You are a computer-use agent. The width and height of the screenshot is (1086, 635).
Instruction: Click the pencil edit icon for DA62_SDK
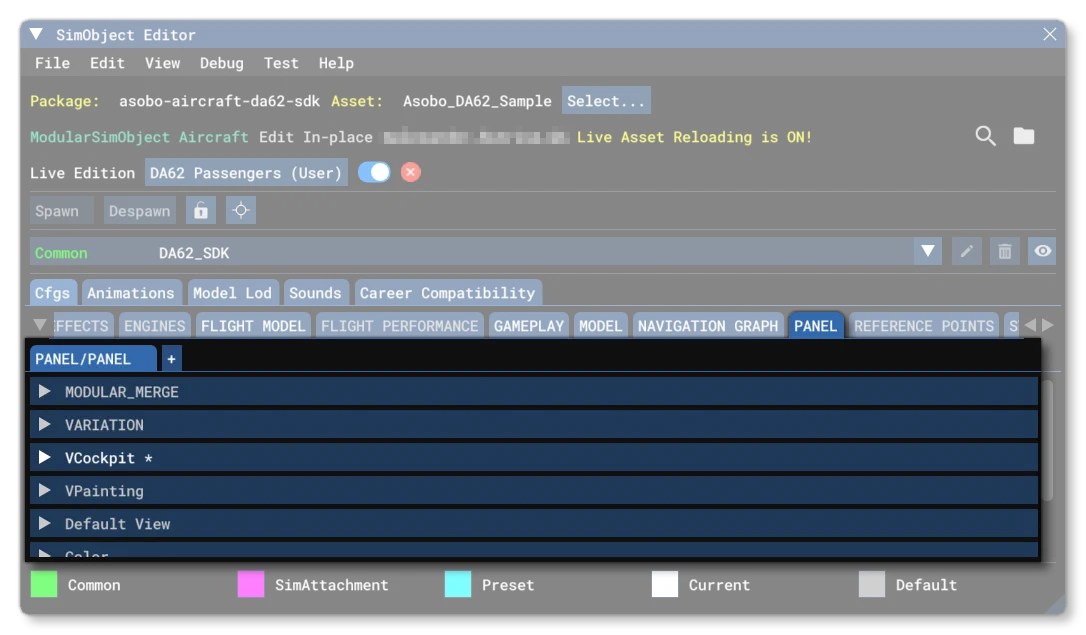pos(966,251)
